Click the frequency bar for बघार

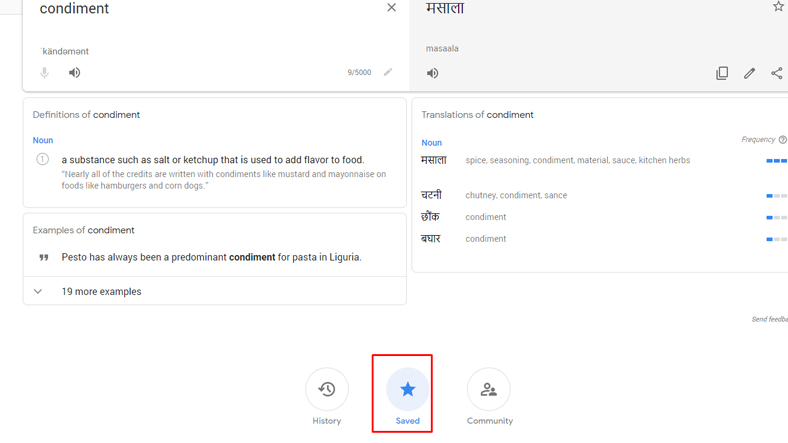(777, 240)
